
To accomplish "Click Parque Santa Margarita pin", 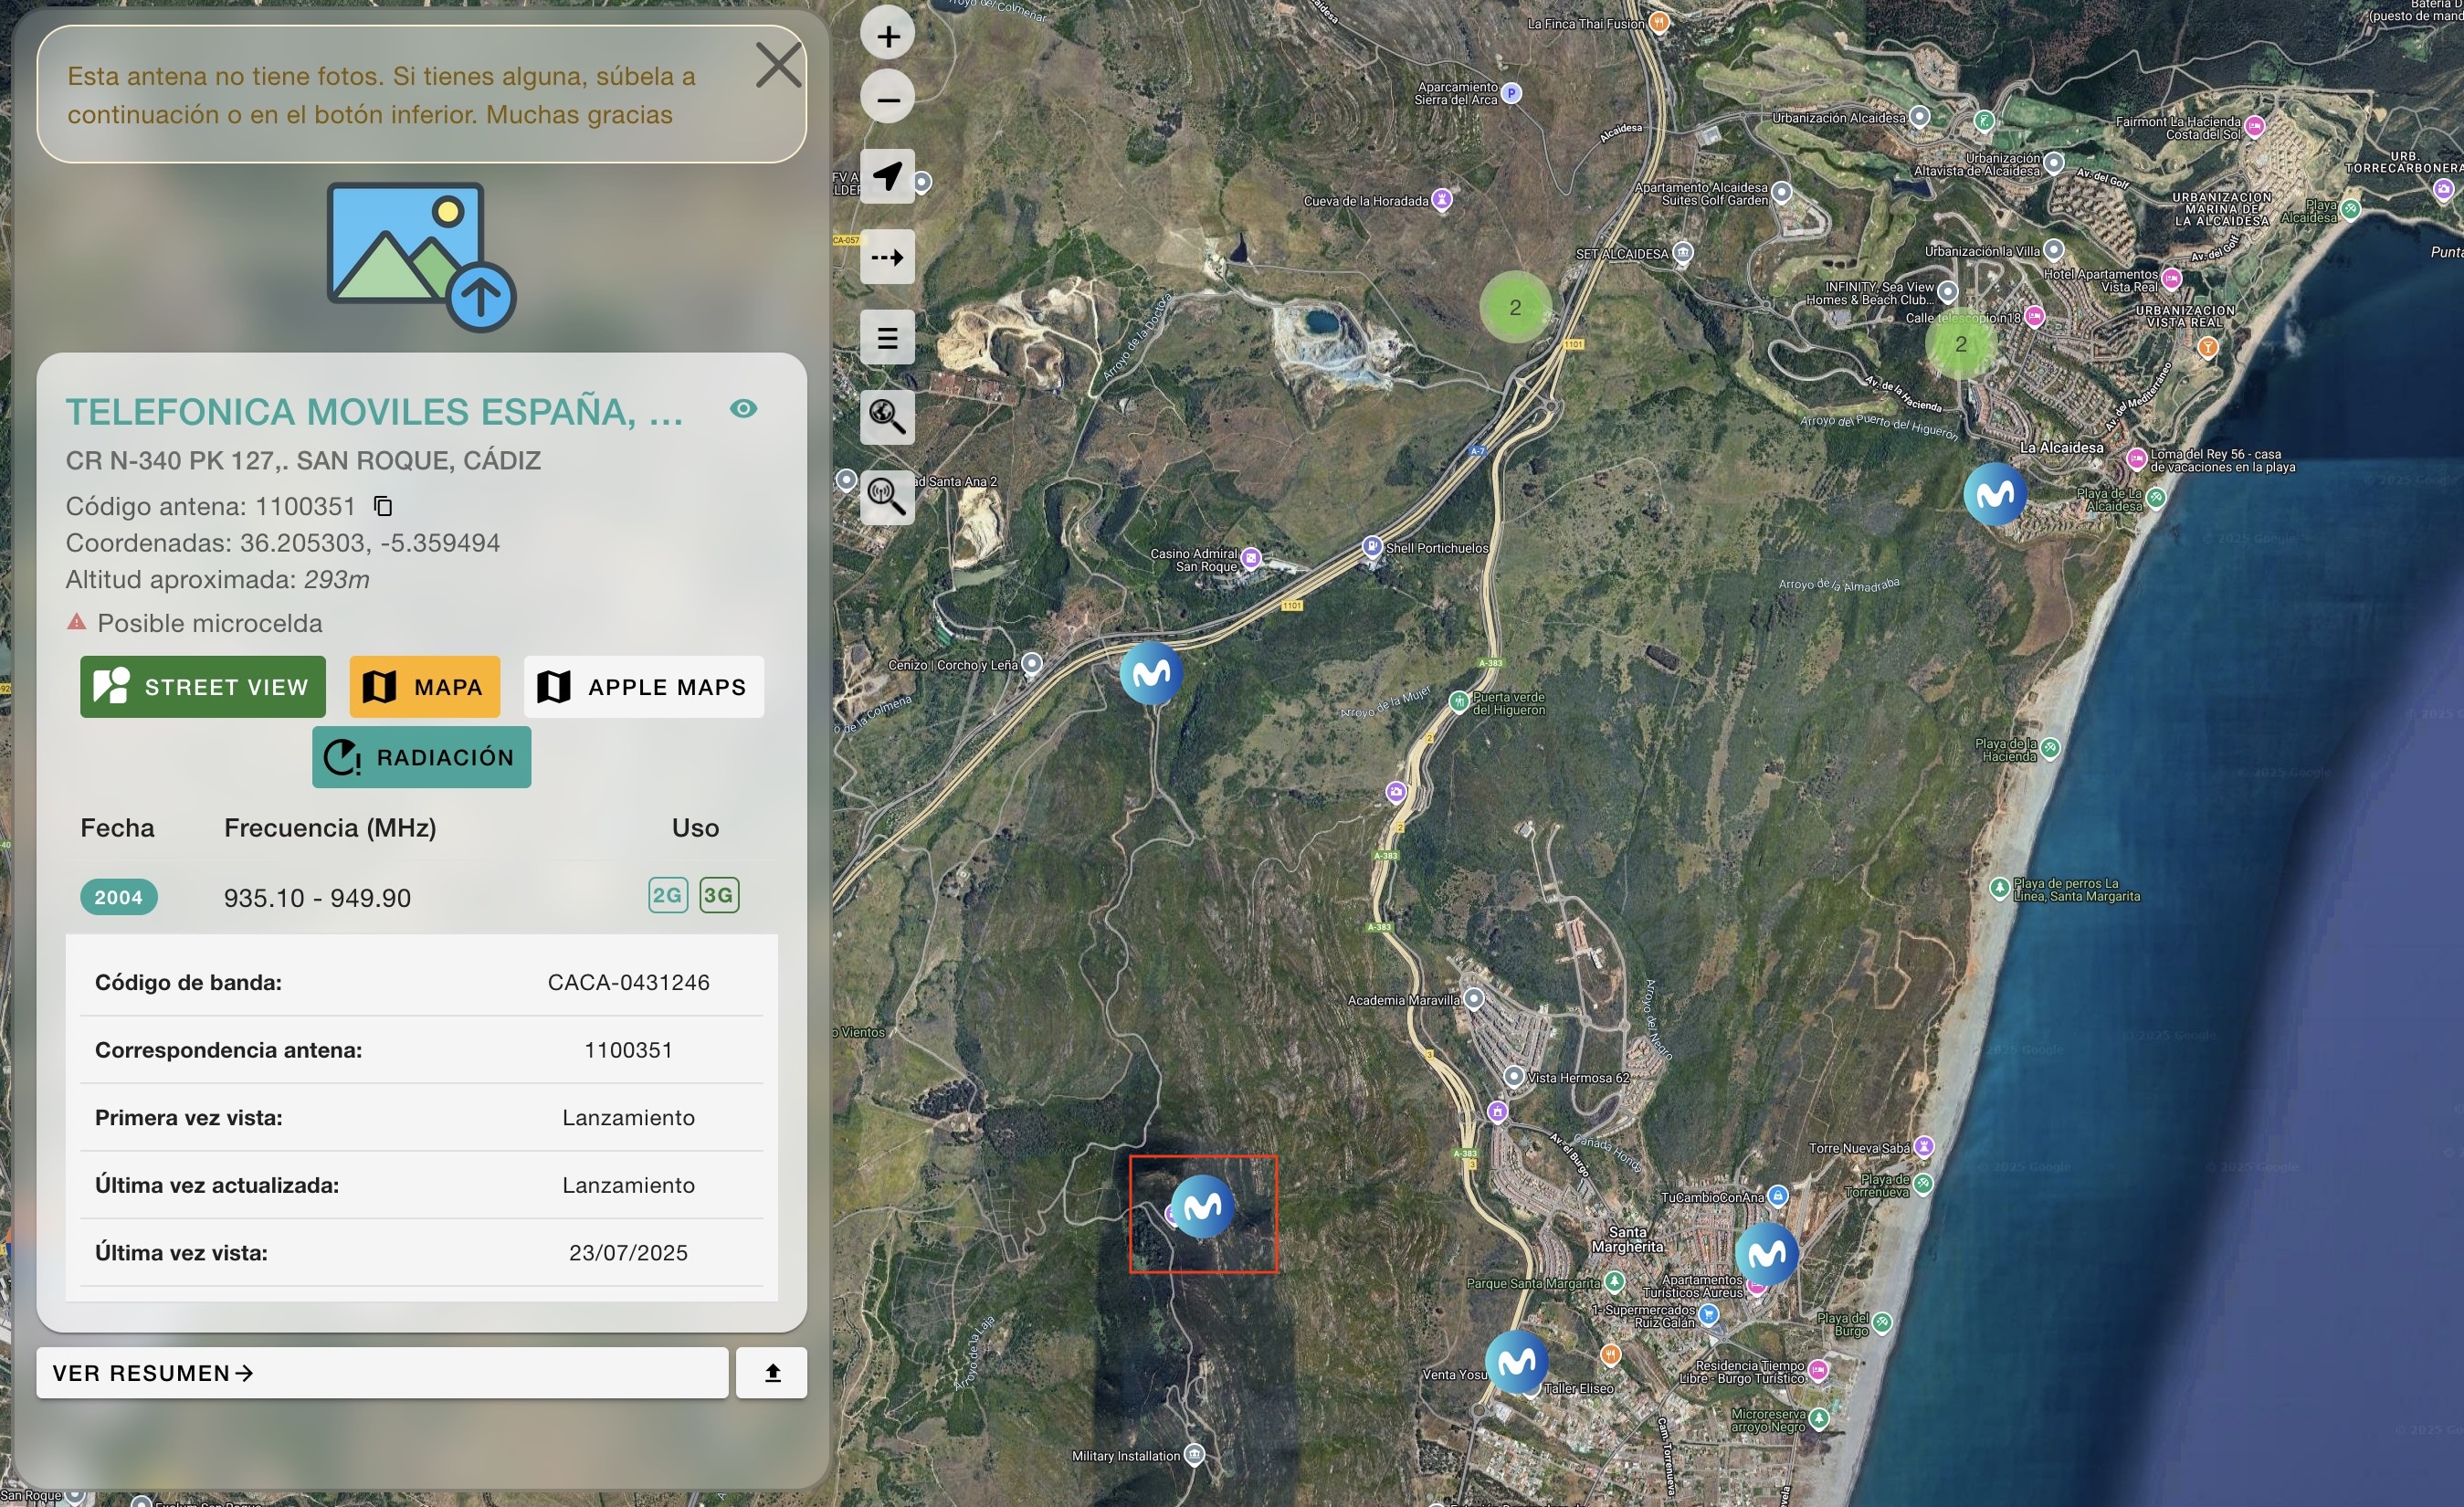I will pyautogui.click(x=1614, y=1283).
